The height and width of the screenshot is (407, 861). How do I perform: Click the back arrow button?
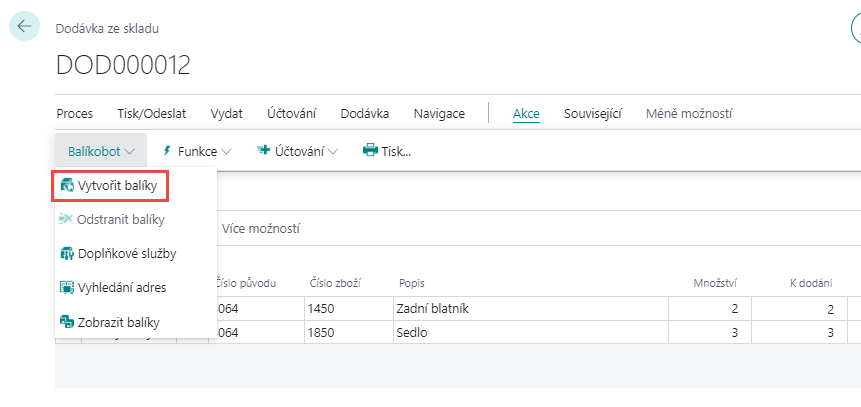pyautogui.click(x=24, y=26)
